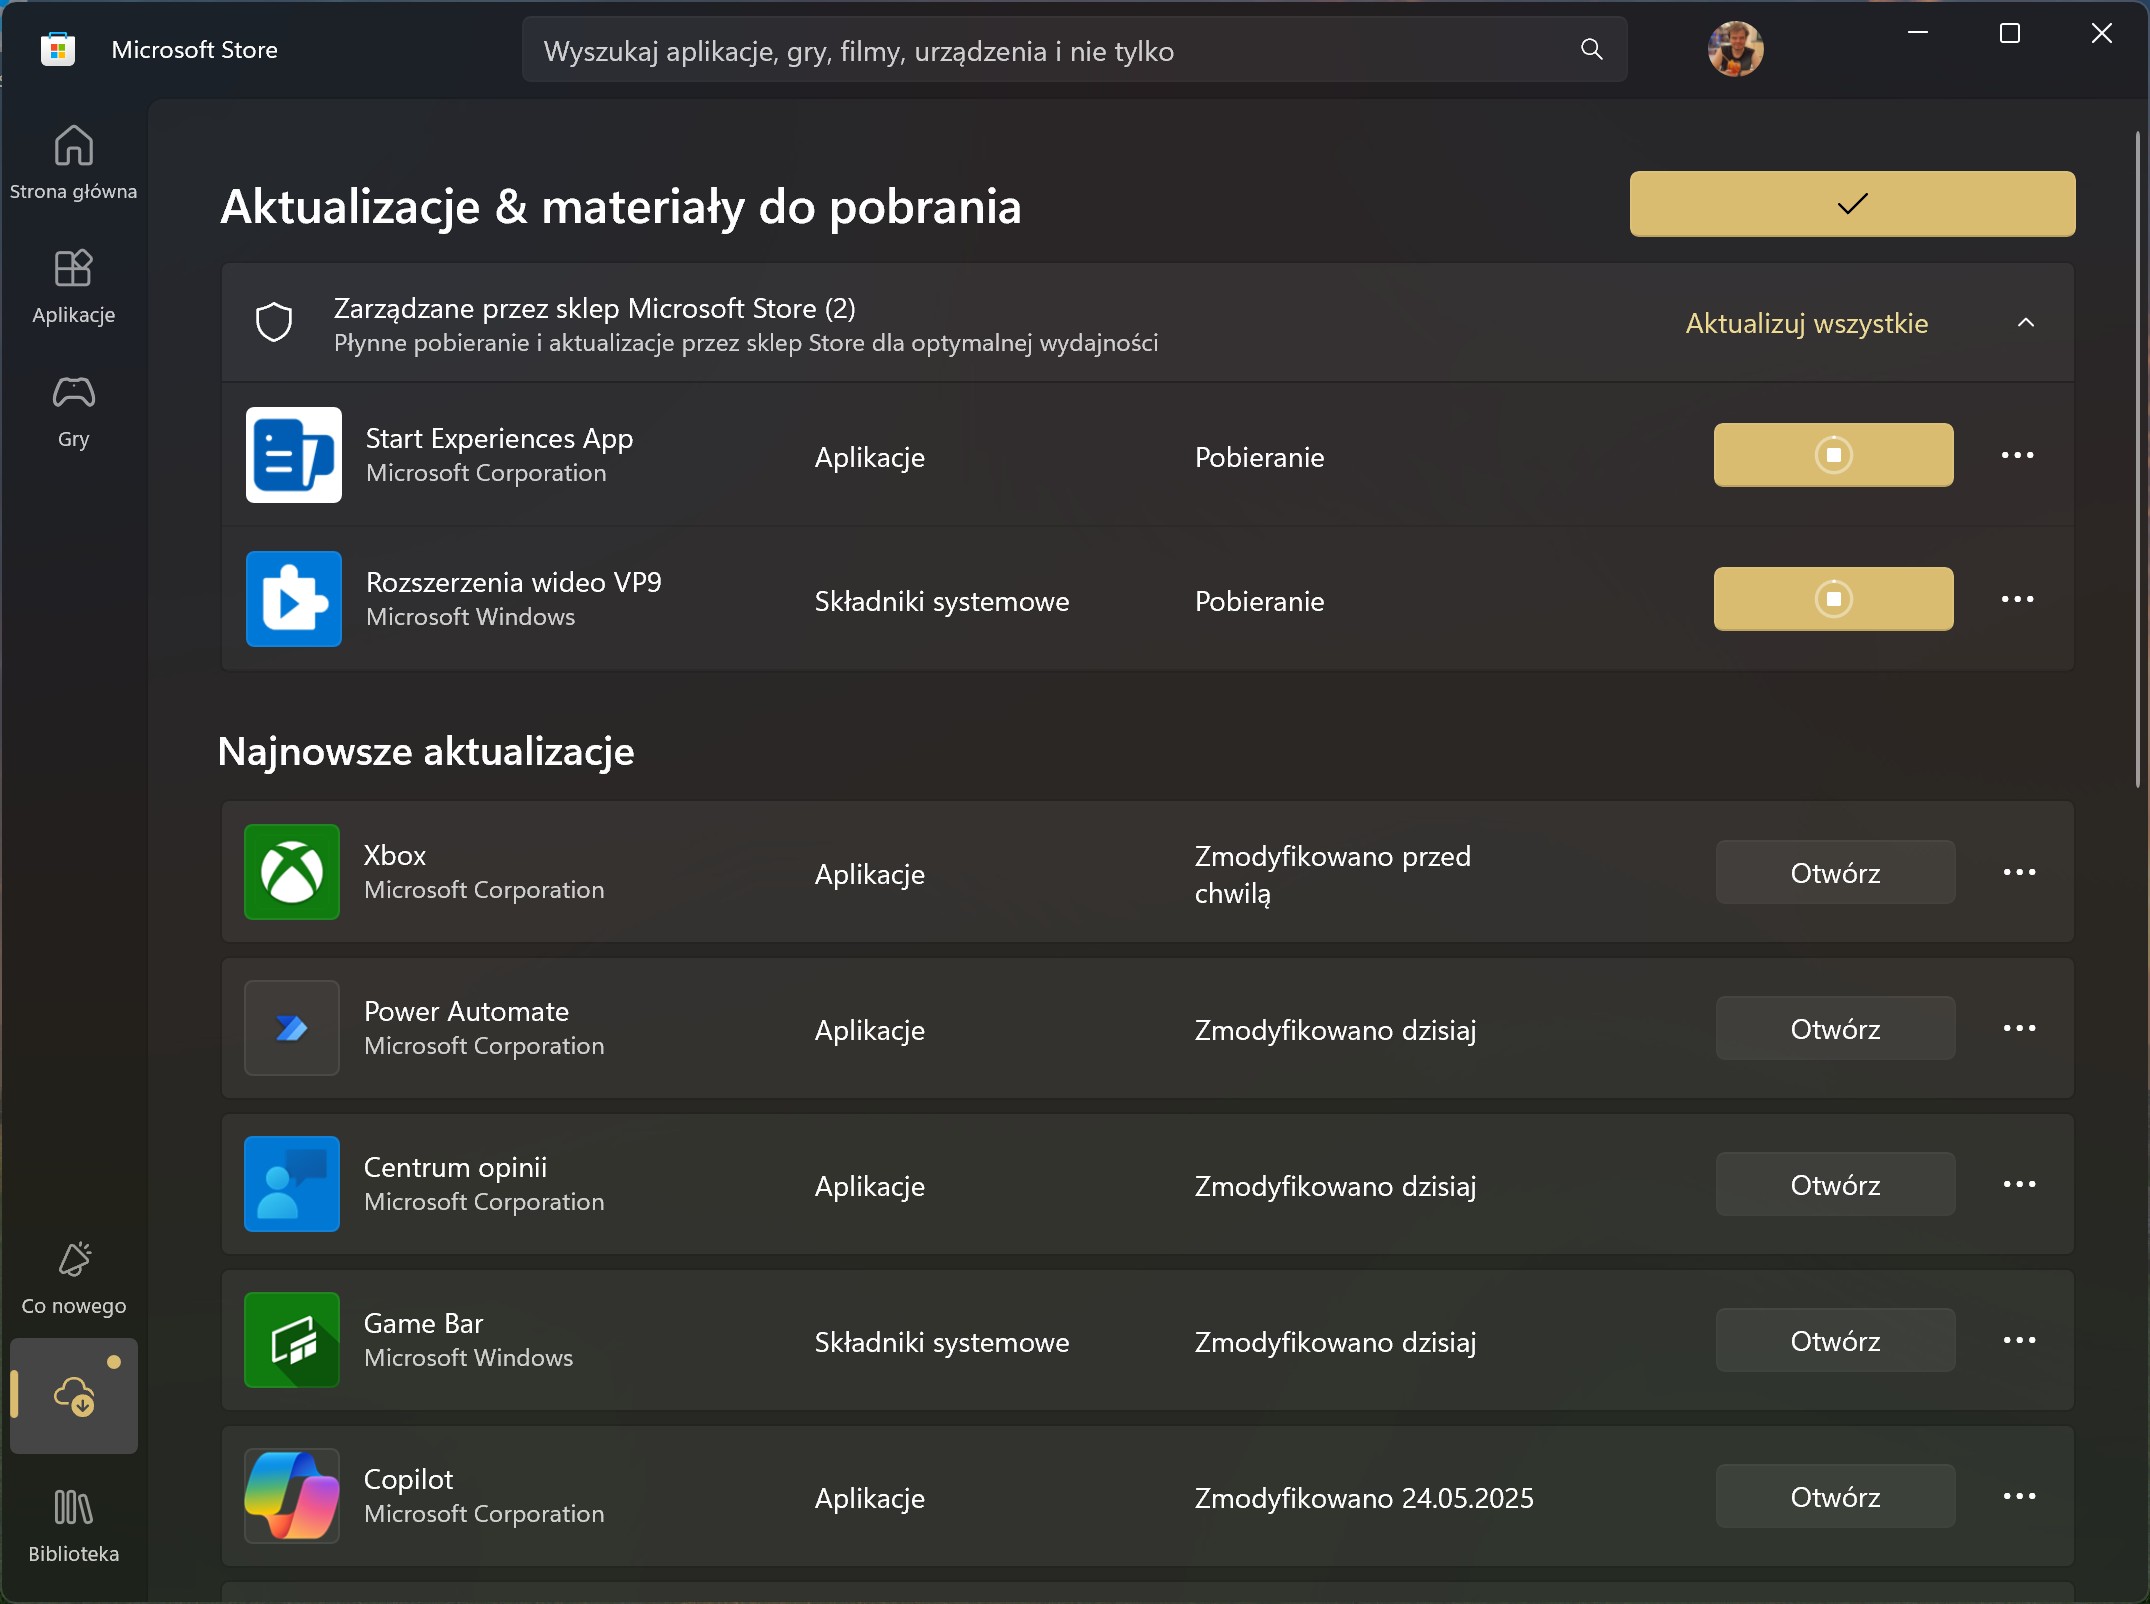
Task: Go to Aplikacje section in sidebar
Action: tap(73, 286)
